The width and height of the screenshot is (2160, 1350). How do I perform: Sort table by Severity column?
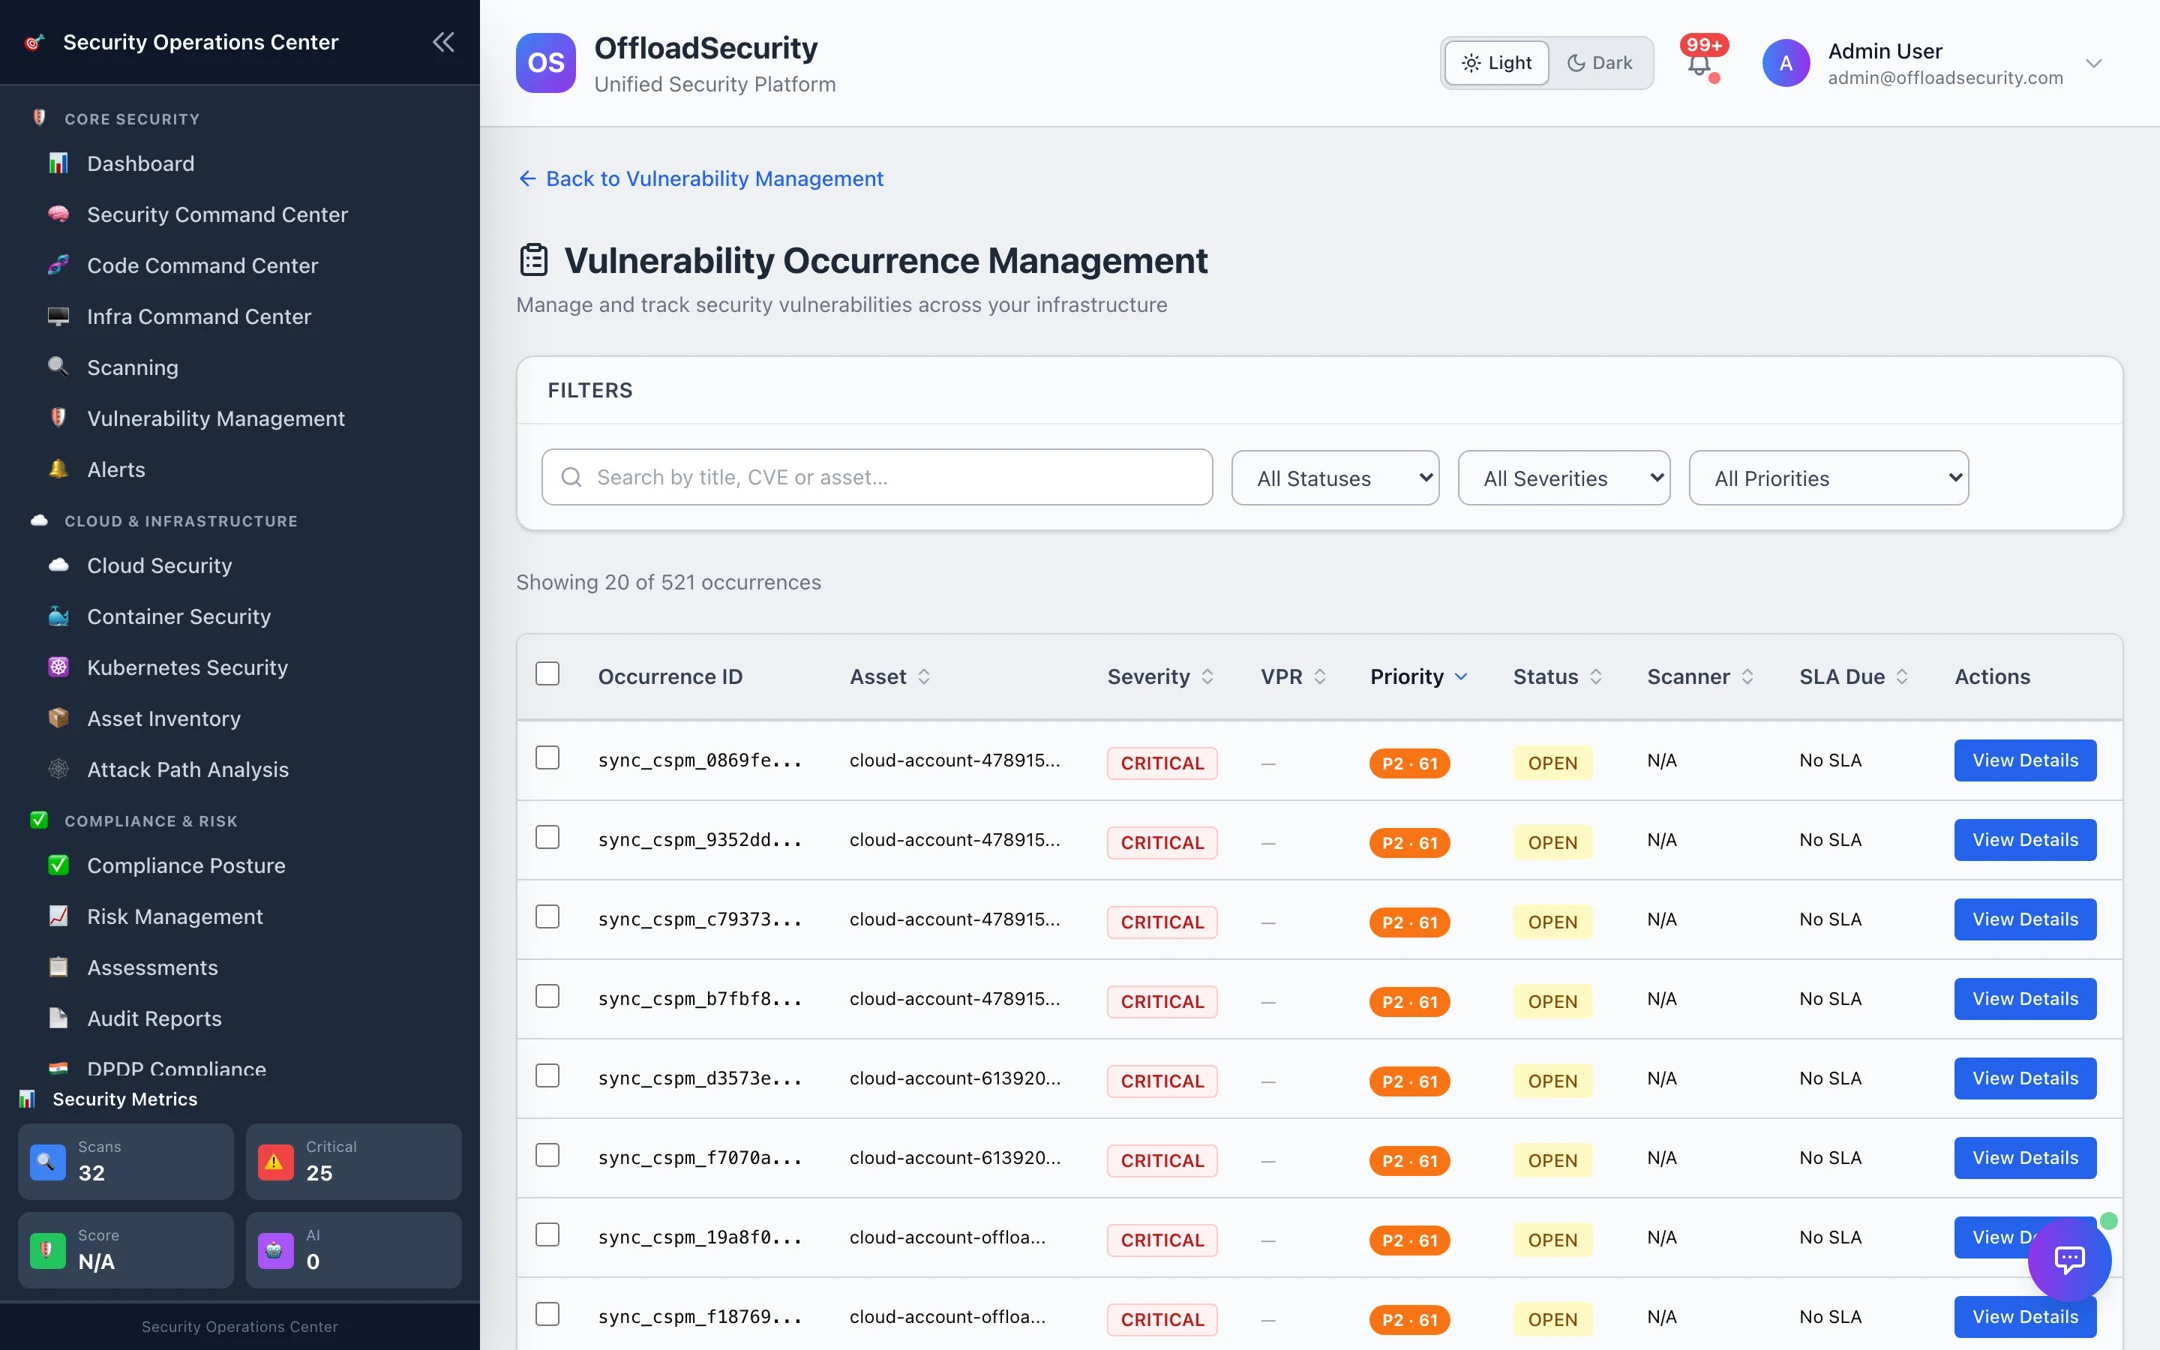point(1161,677)
